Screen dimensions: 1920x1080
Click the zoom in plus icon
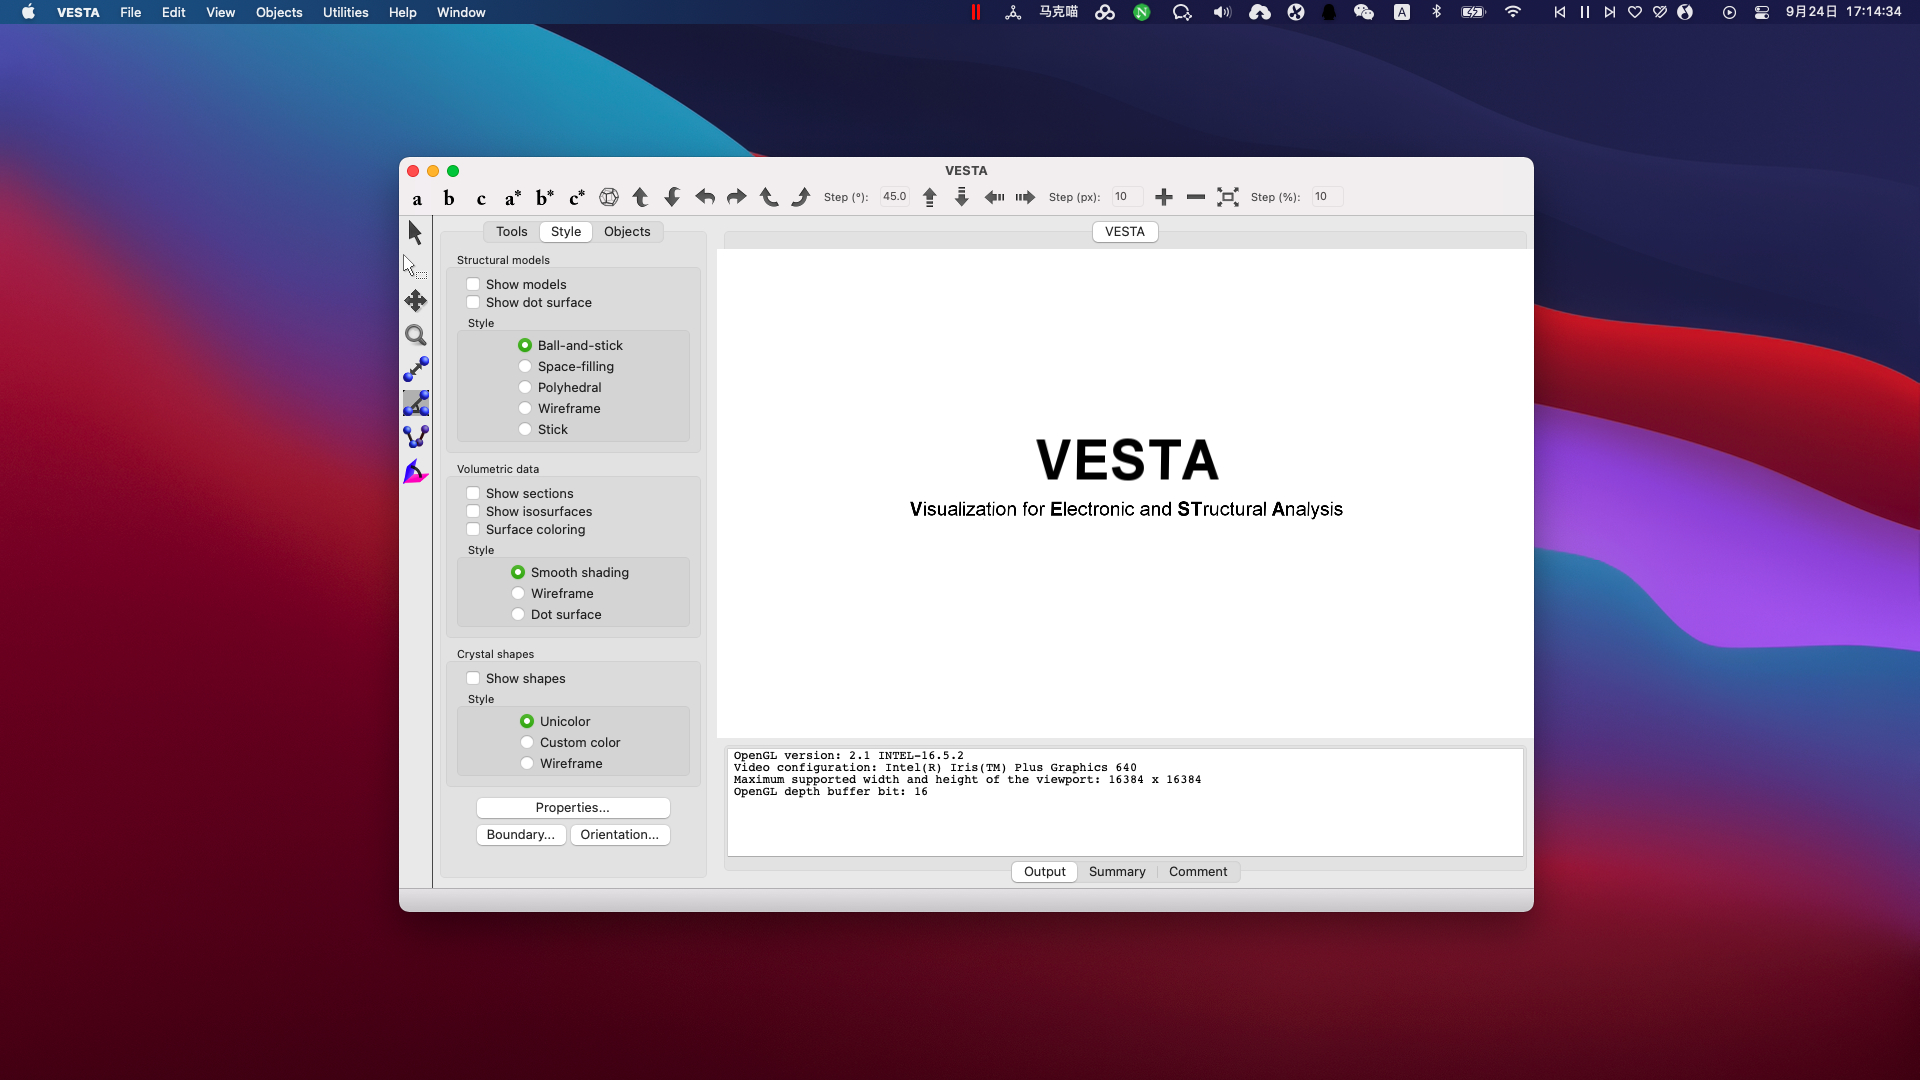click(1163, 197)
